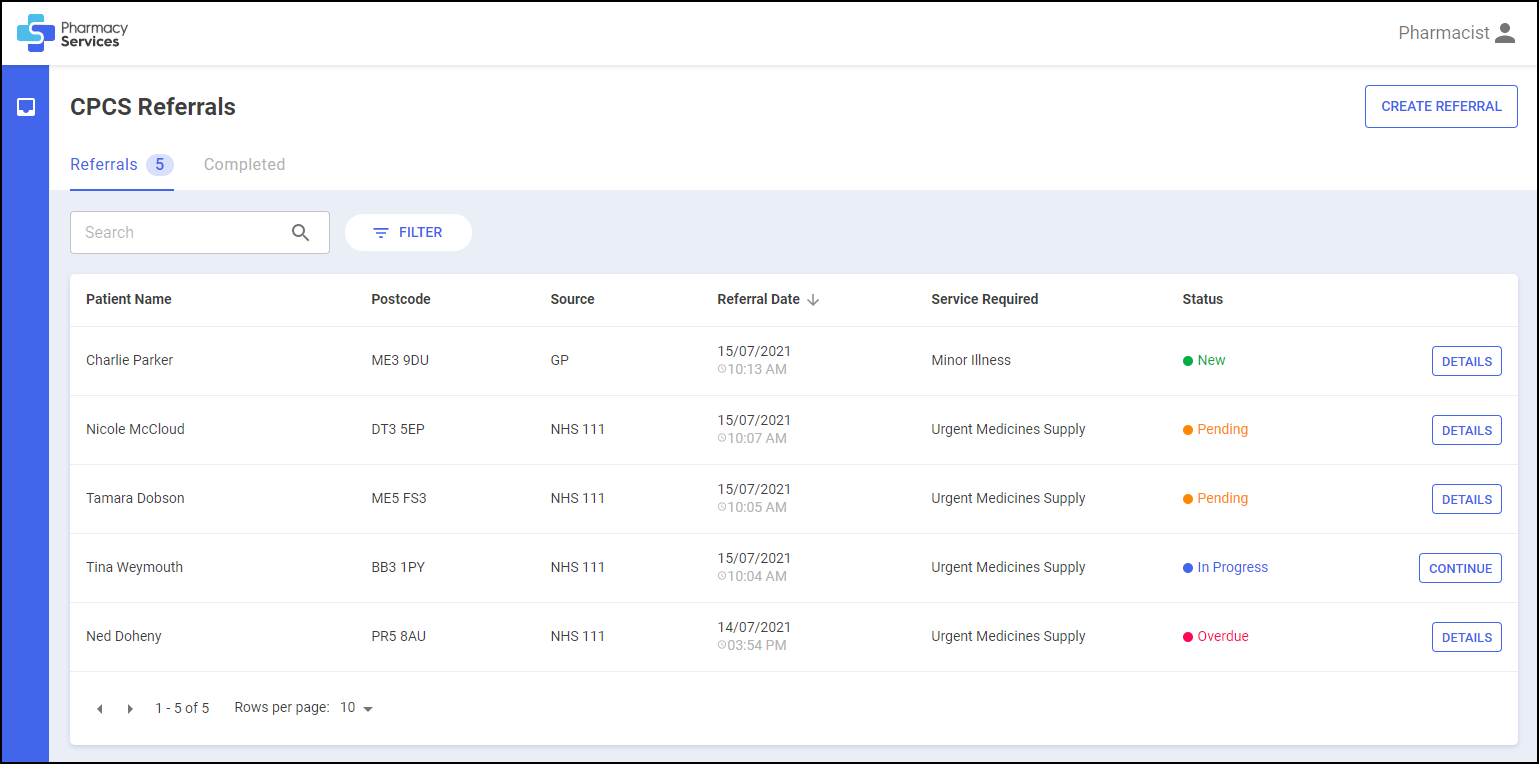Switch to the Completed tab
The width and height of the screenshot is (1539, 764).
tap(244, 165)
